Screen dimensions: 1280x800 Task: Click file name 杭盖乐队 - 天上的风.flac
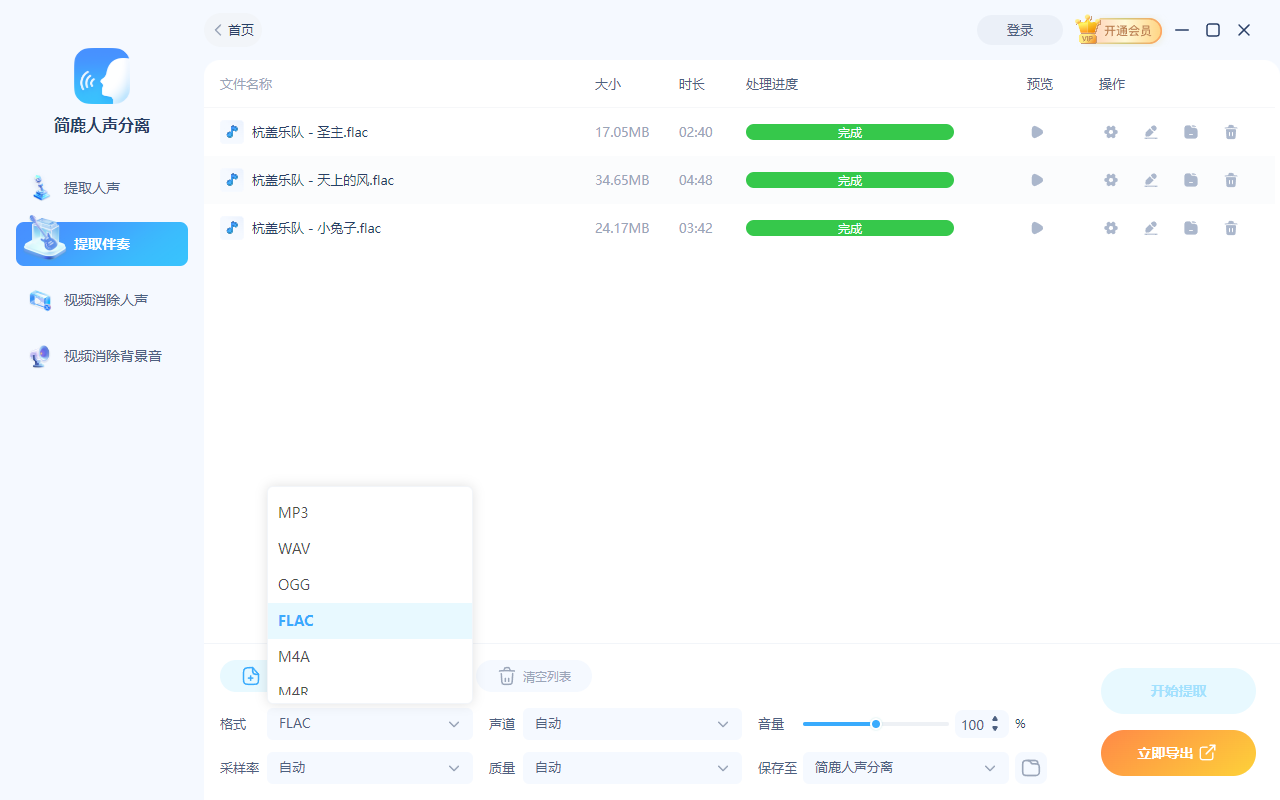click(x=323, y=180)
